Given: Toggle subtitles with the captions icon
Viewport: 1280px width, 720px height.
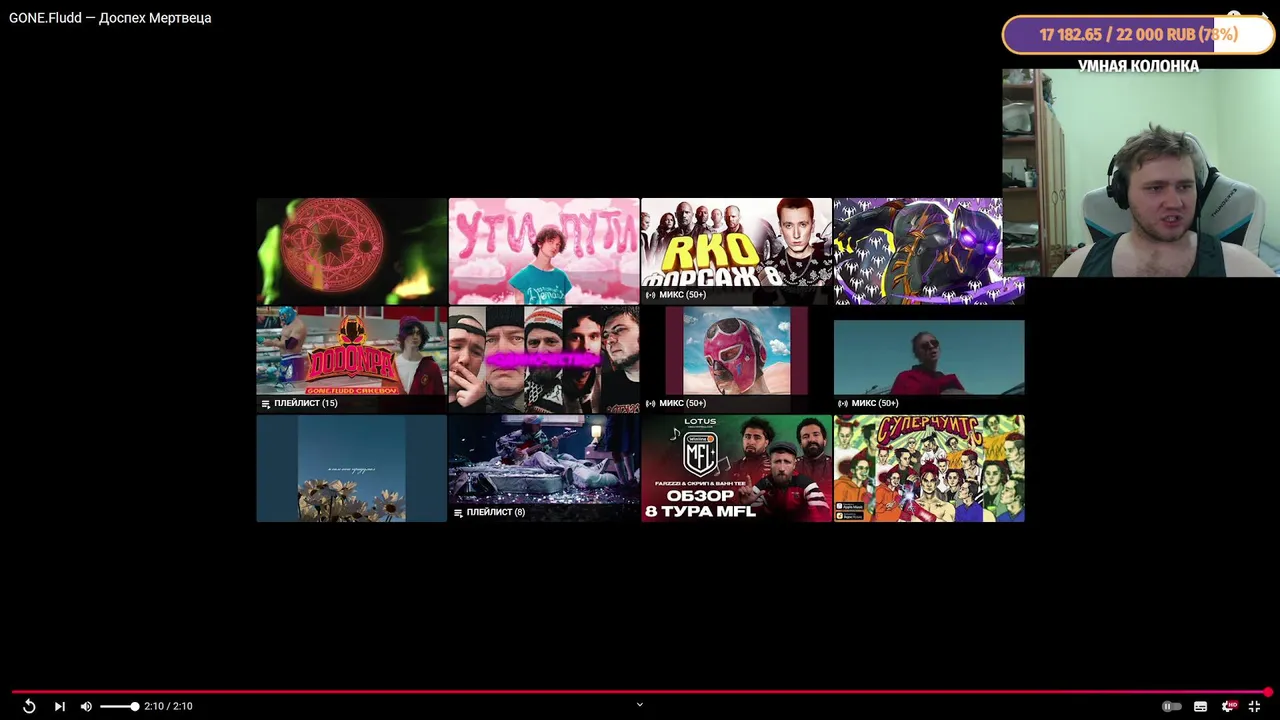Looking at the screenshot, I should coord(1200,706).
